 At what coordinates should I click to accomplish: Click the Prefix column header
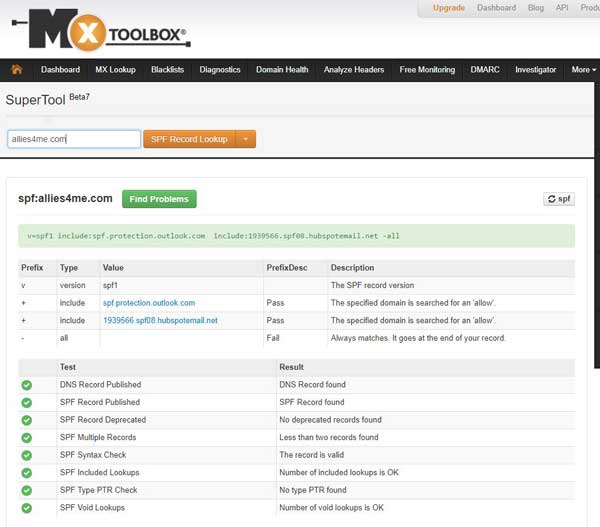(32, 268)
